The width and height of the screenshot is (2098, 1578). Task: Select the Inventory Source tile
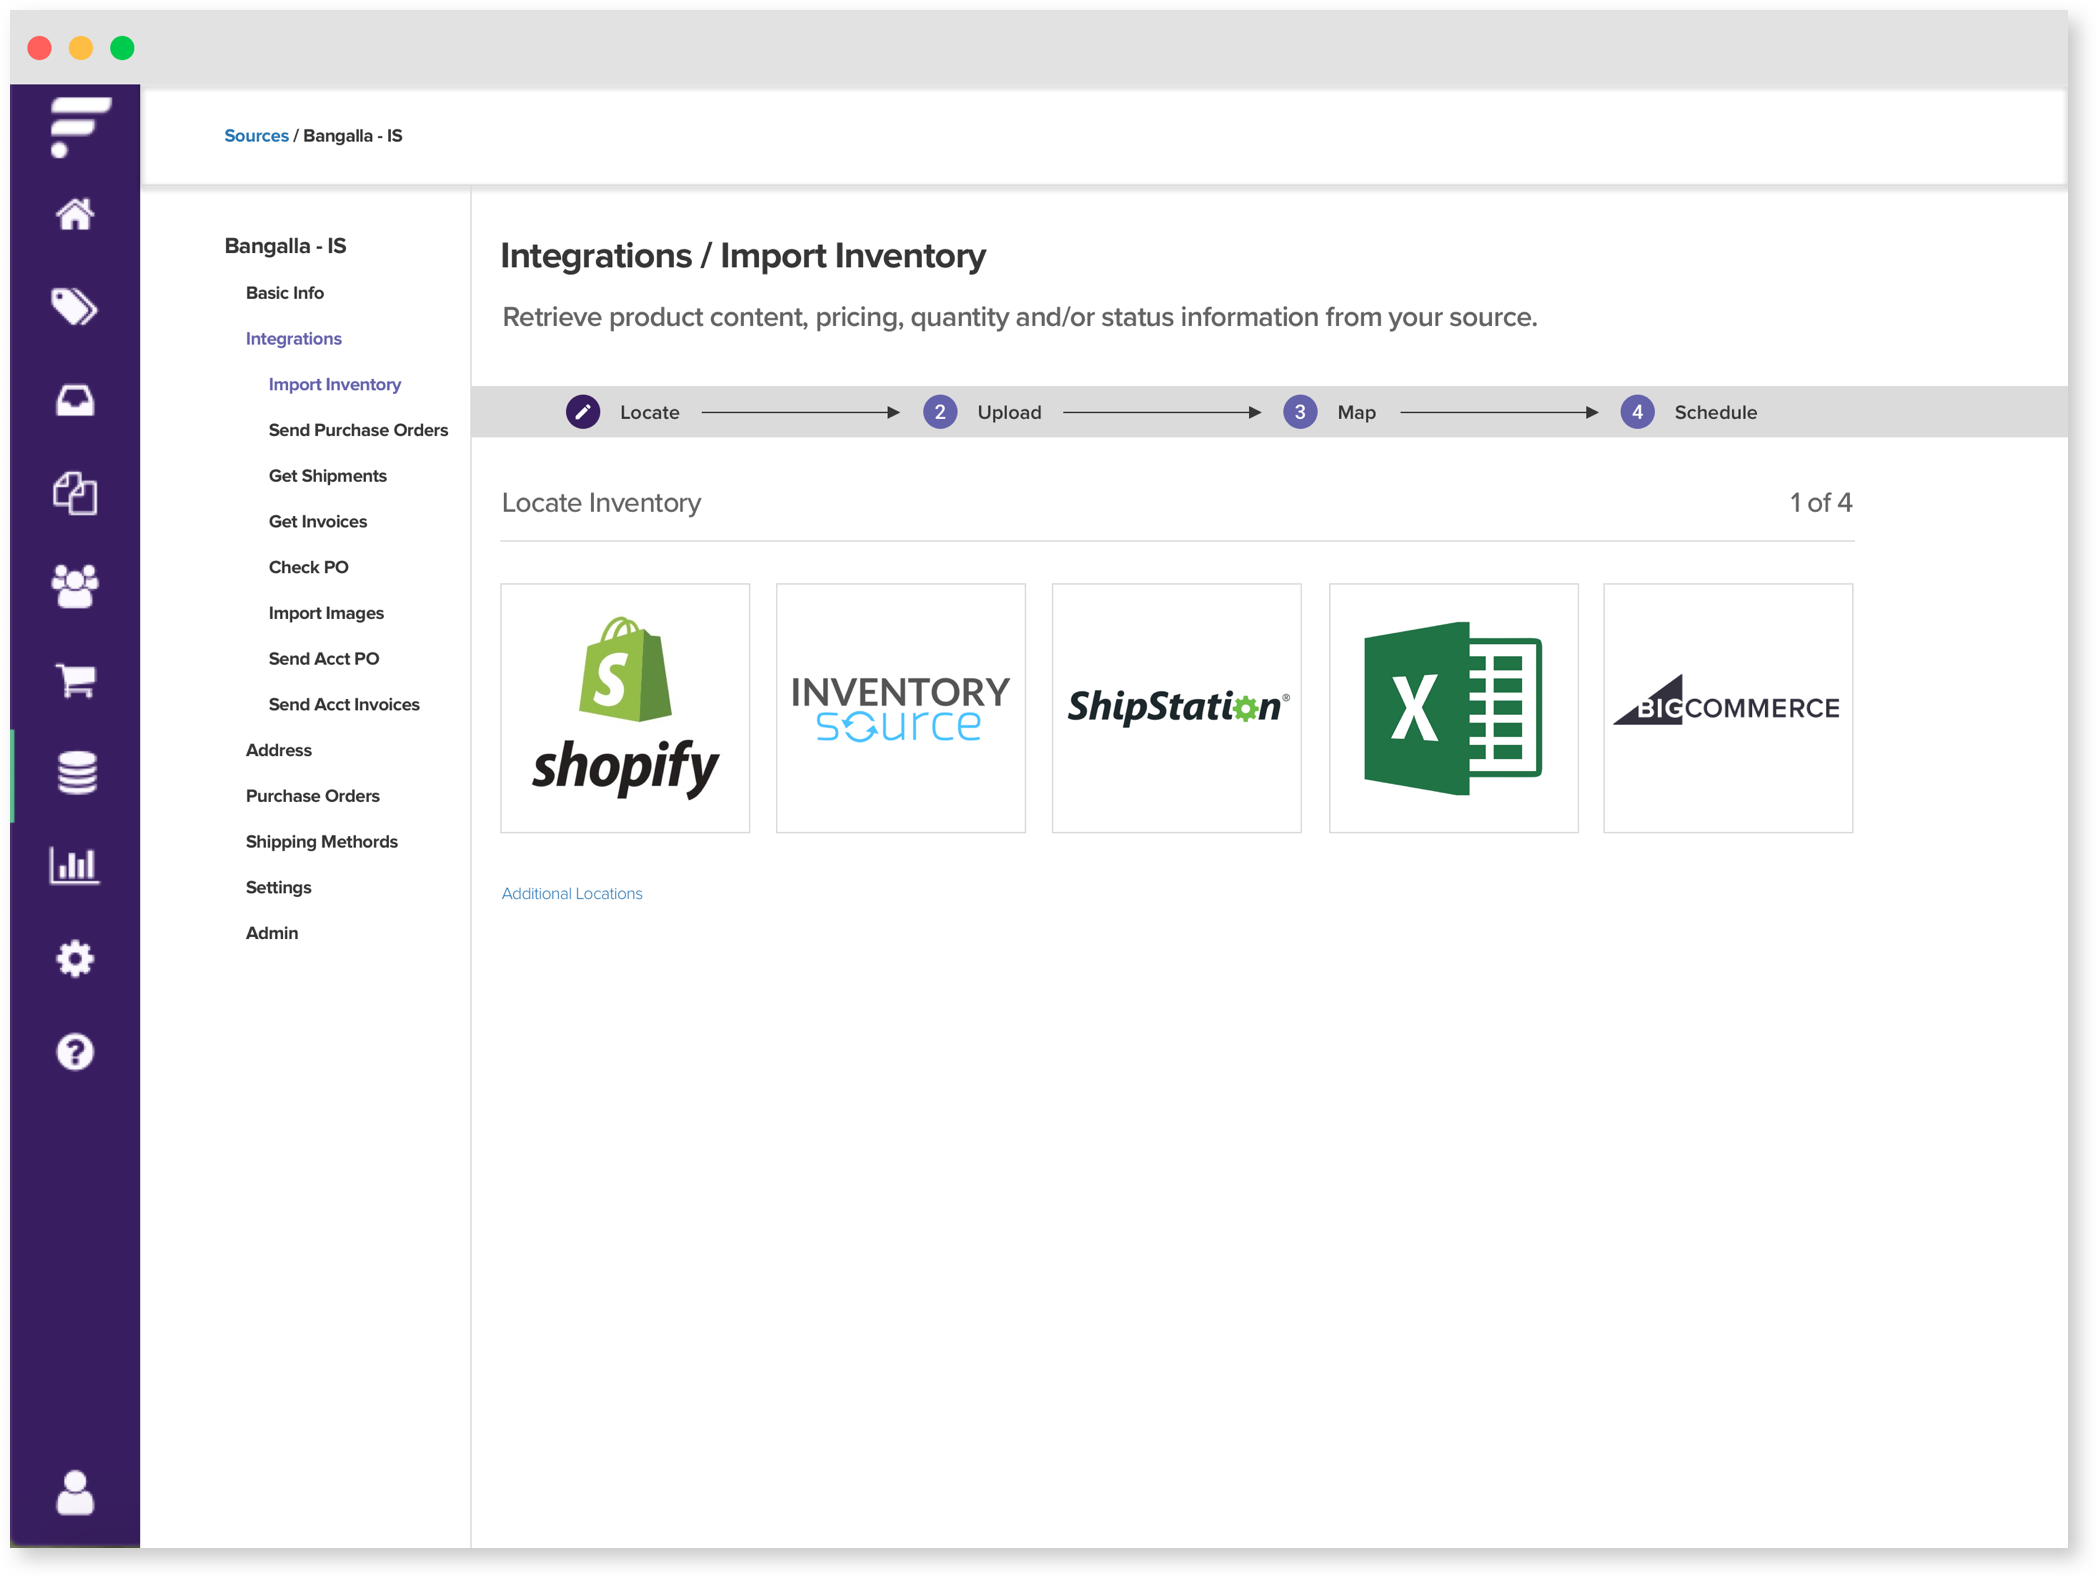[x=900, y=708]
